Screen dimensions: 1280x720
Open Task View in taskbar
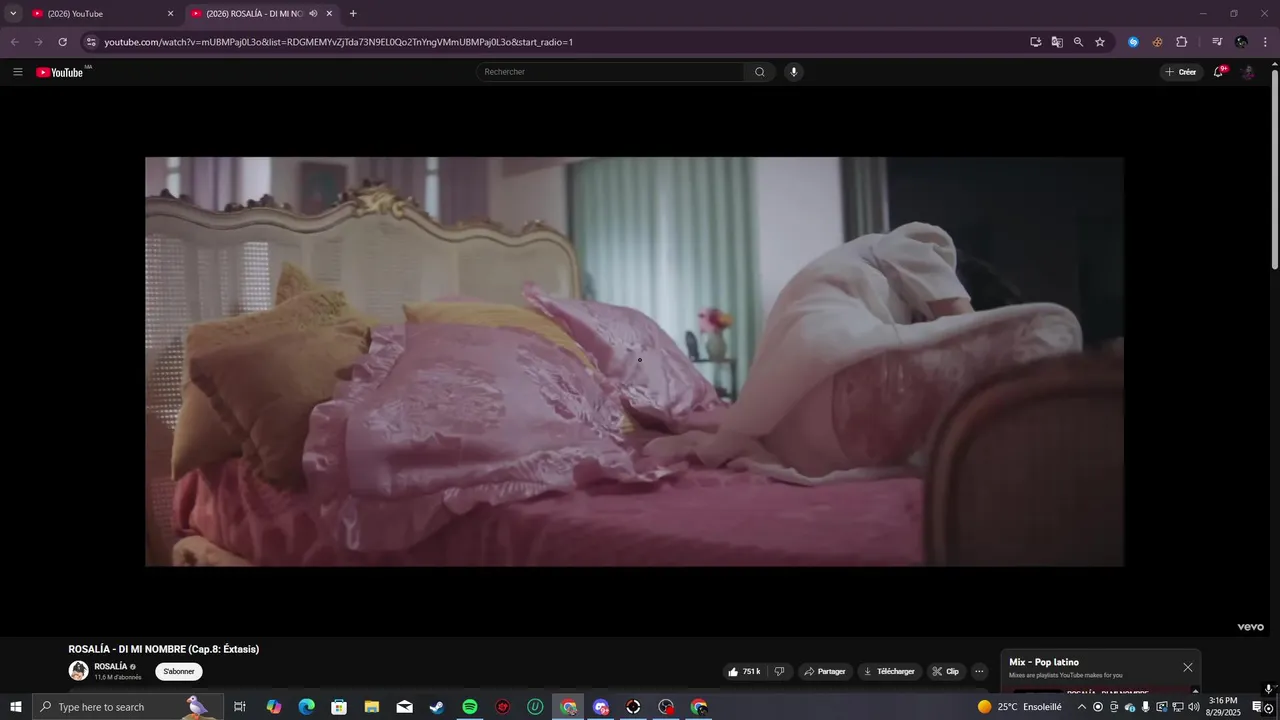[x=240, y=707]
